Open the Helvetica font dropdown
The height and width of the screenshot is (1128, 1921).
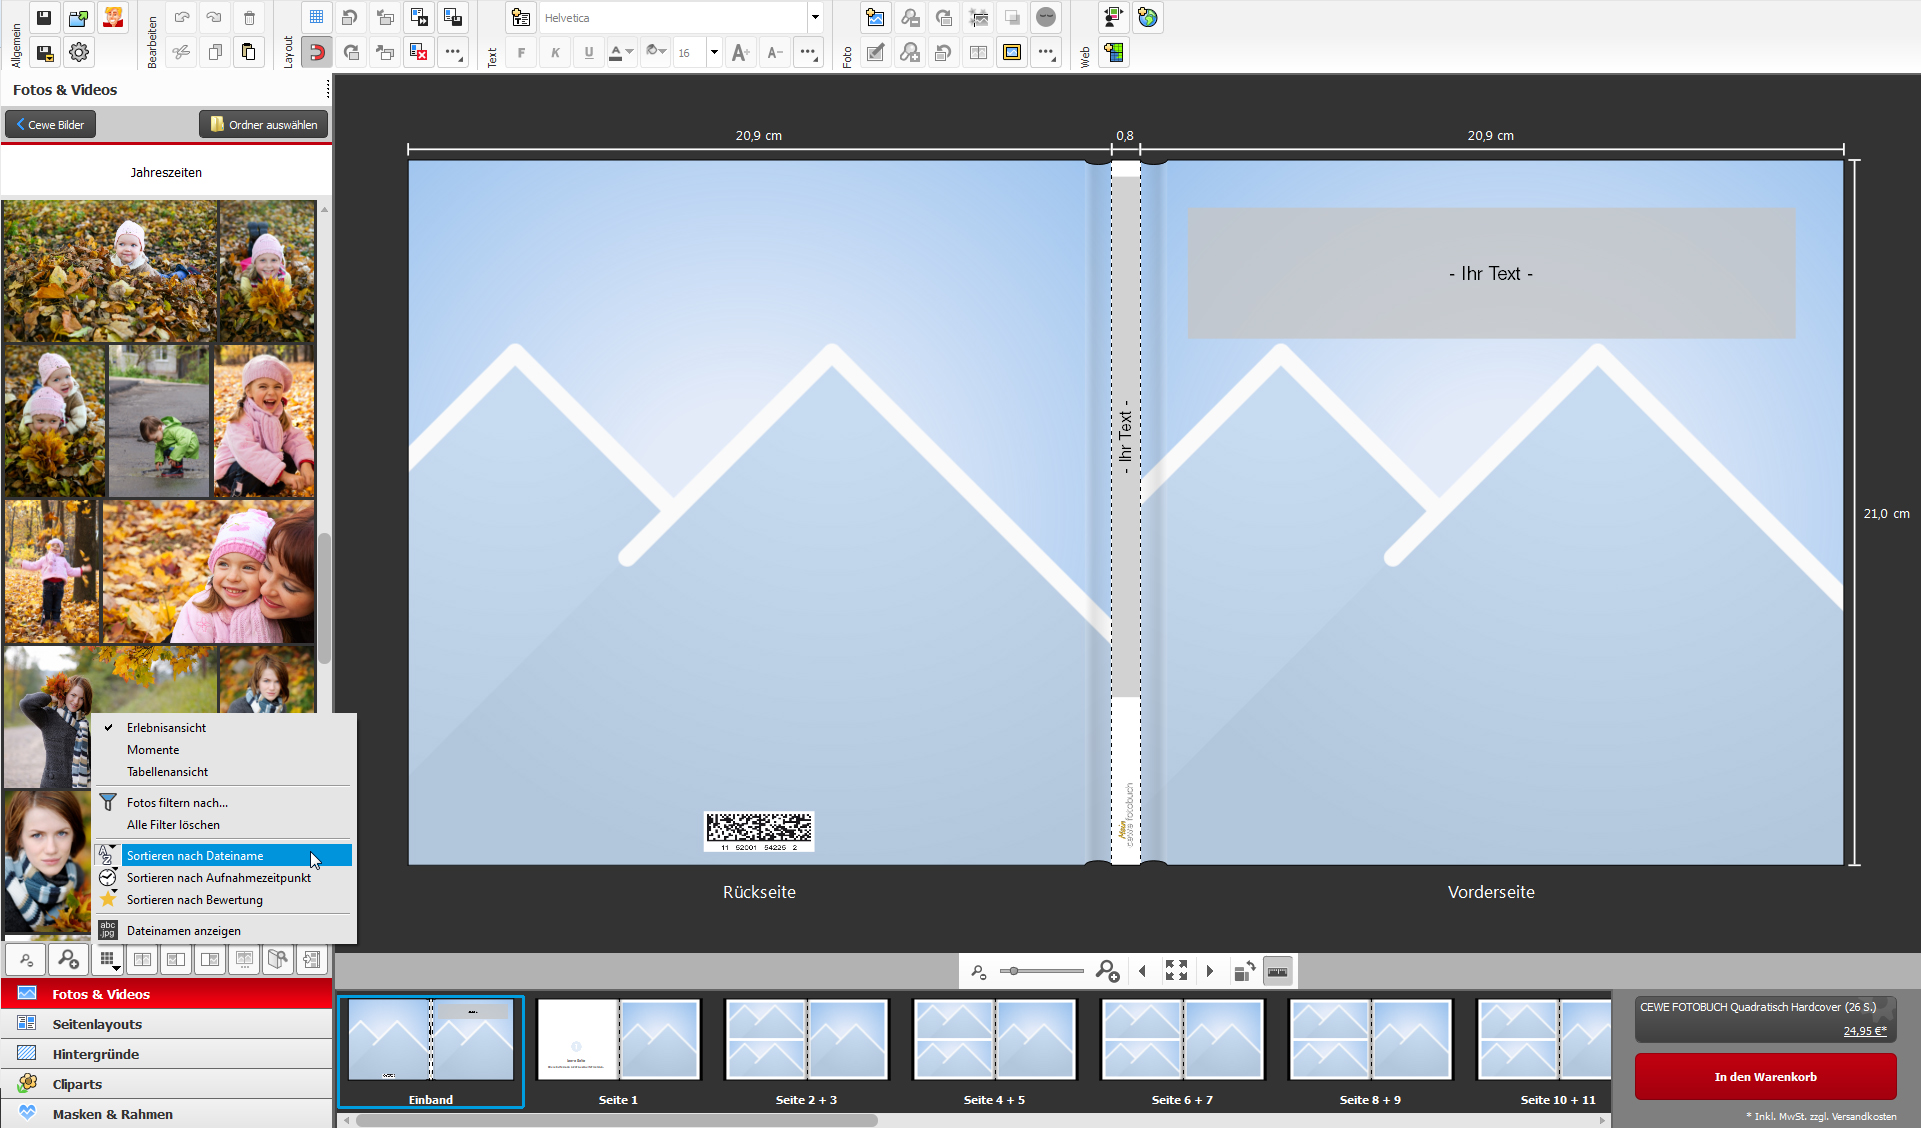[x=815, y=18]
